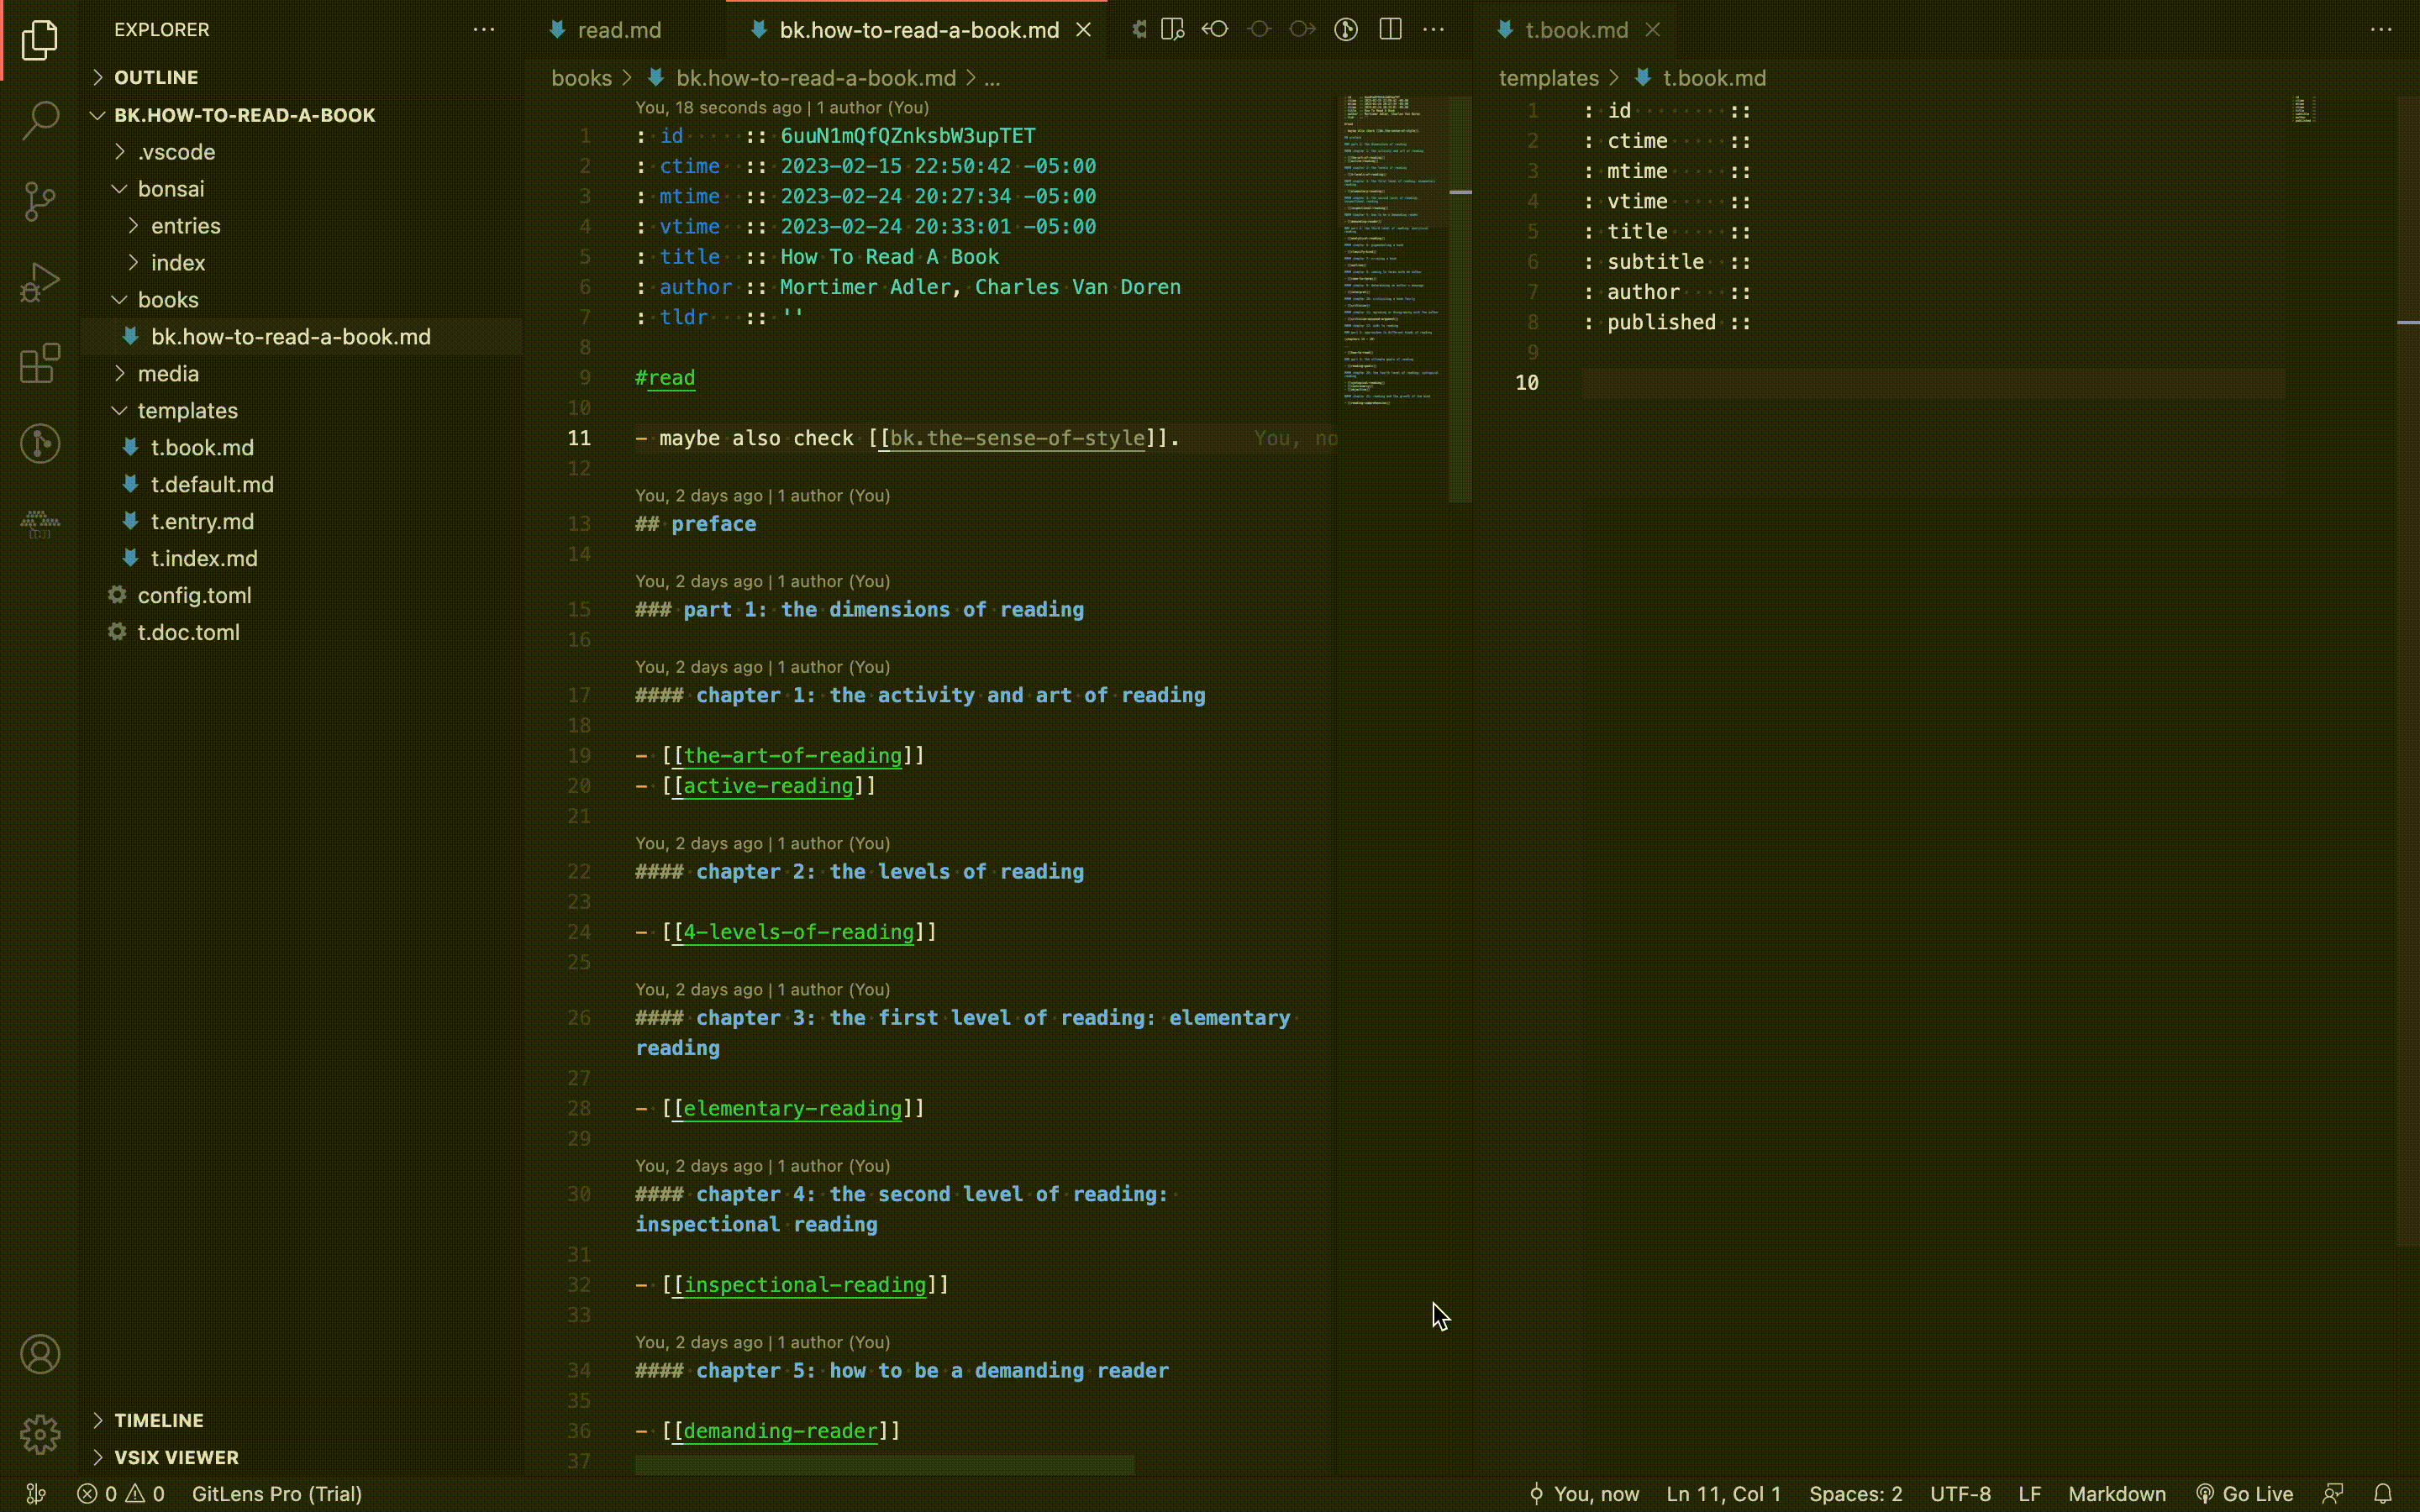Go to line via Ln 11, Col 1
Viewport: 2420px width, 1512px height.
[x=1723, y=1493]
